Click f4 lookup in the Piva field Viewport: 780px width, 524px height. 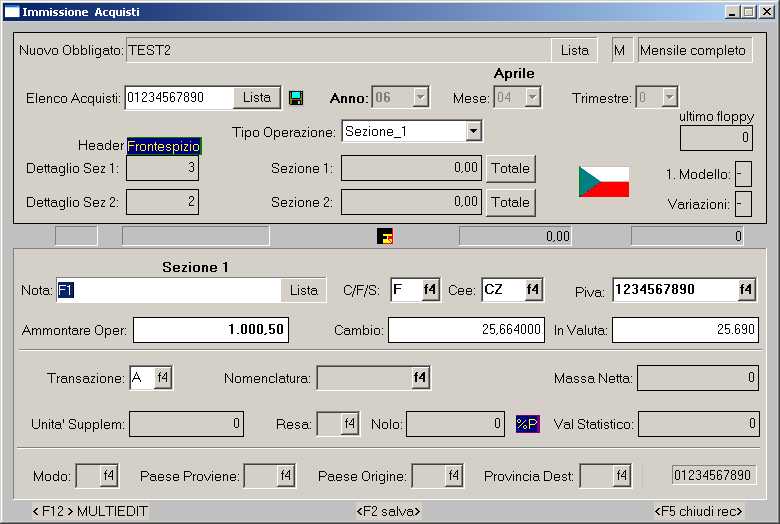[746, 290]
